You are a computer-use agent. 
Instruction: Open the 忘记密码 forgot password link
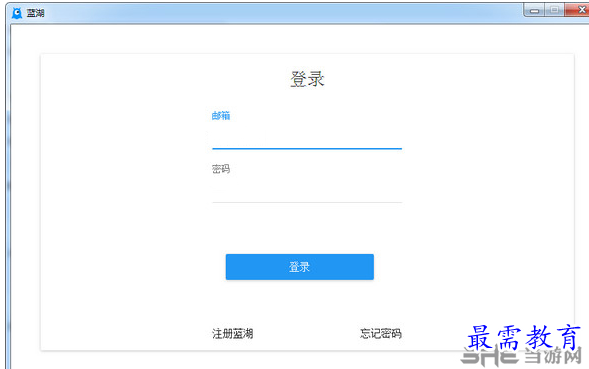(381, 333)
